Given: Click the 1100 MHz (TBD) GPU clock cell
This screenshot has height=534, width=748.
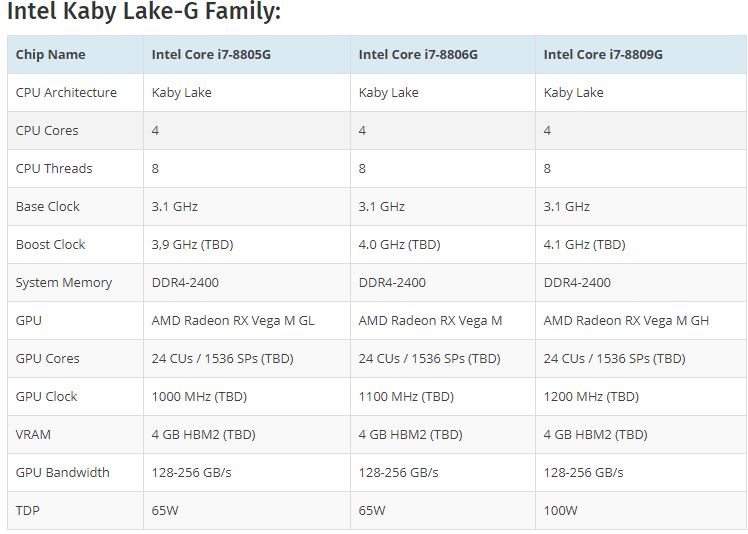Looking at the screenshot, I should pos(406,397).
